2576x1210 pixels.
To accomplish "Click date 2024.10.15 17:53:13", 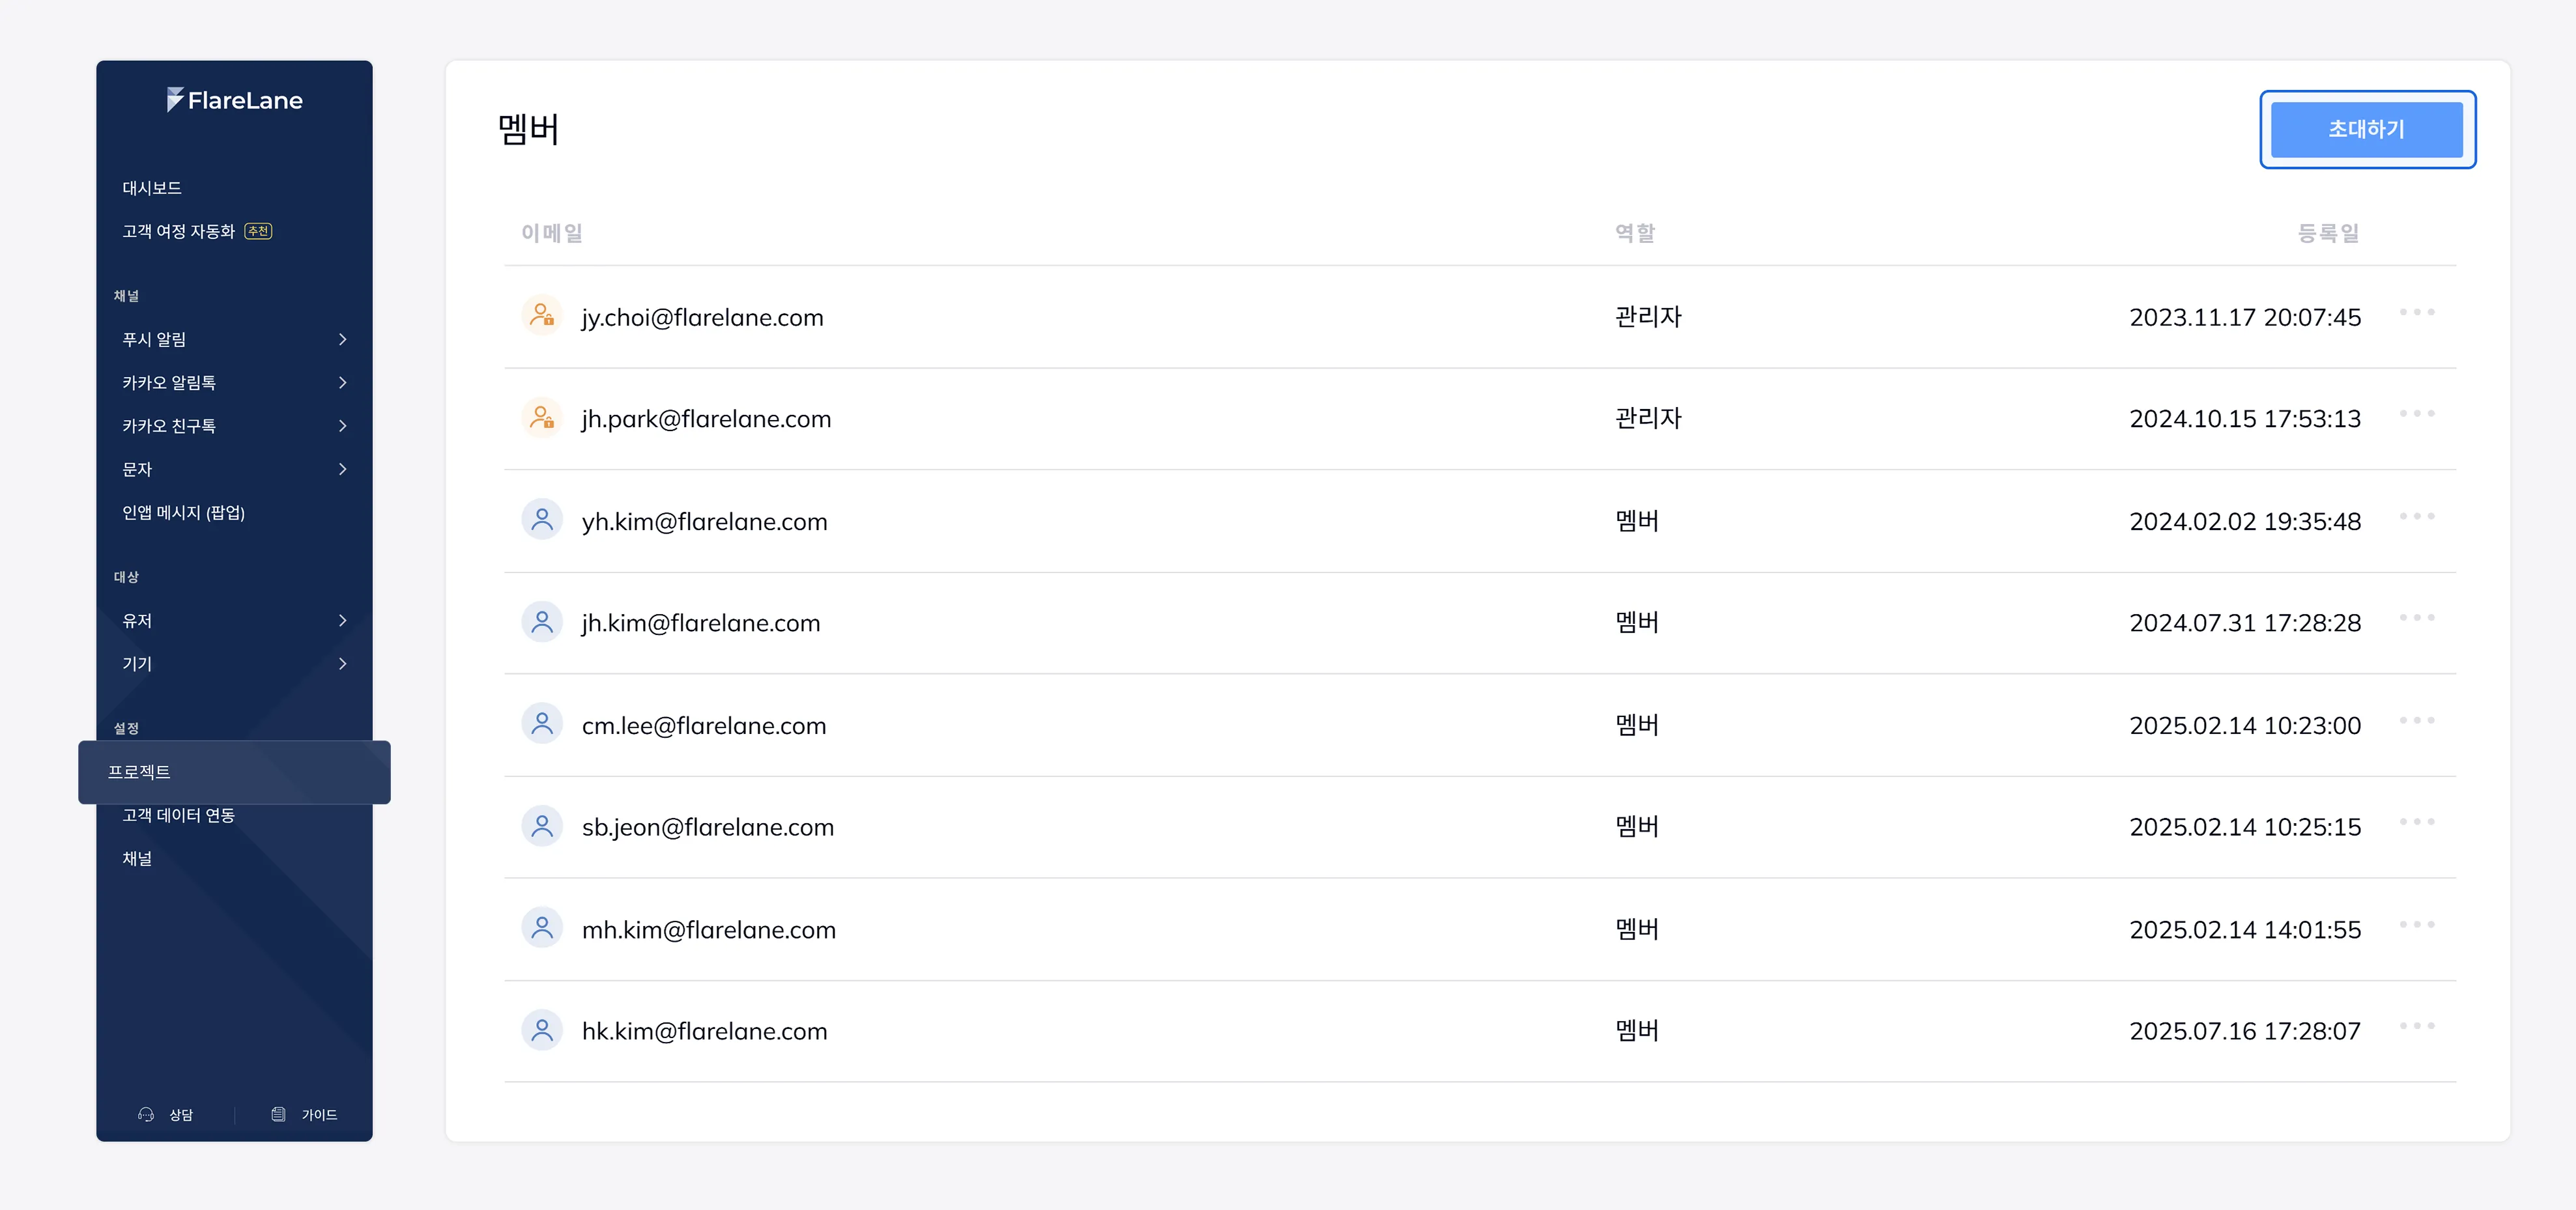I will [x=2245, y=419].
